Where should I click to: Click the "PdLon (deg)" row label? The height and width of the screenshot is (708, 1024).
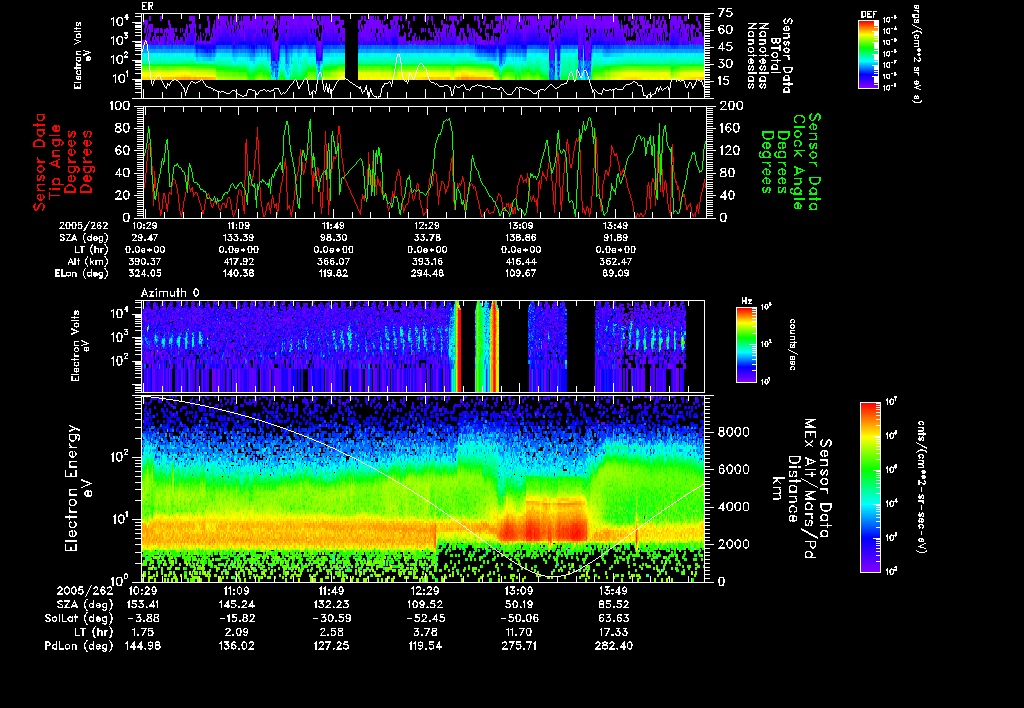79,646
